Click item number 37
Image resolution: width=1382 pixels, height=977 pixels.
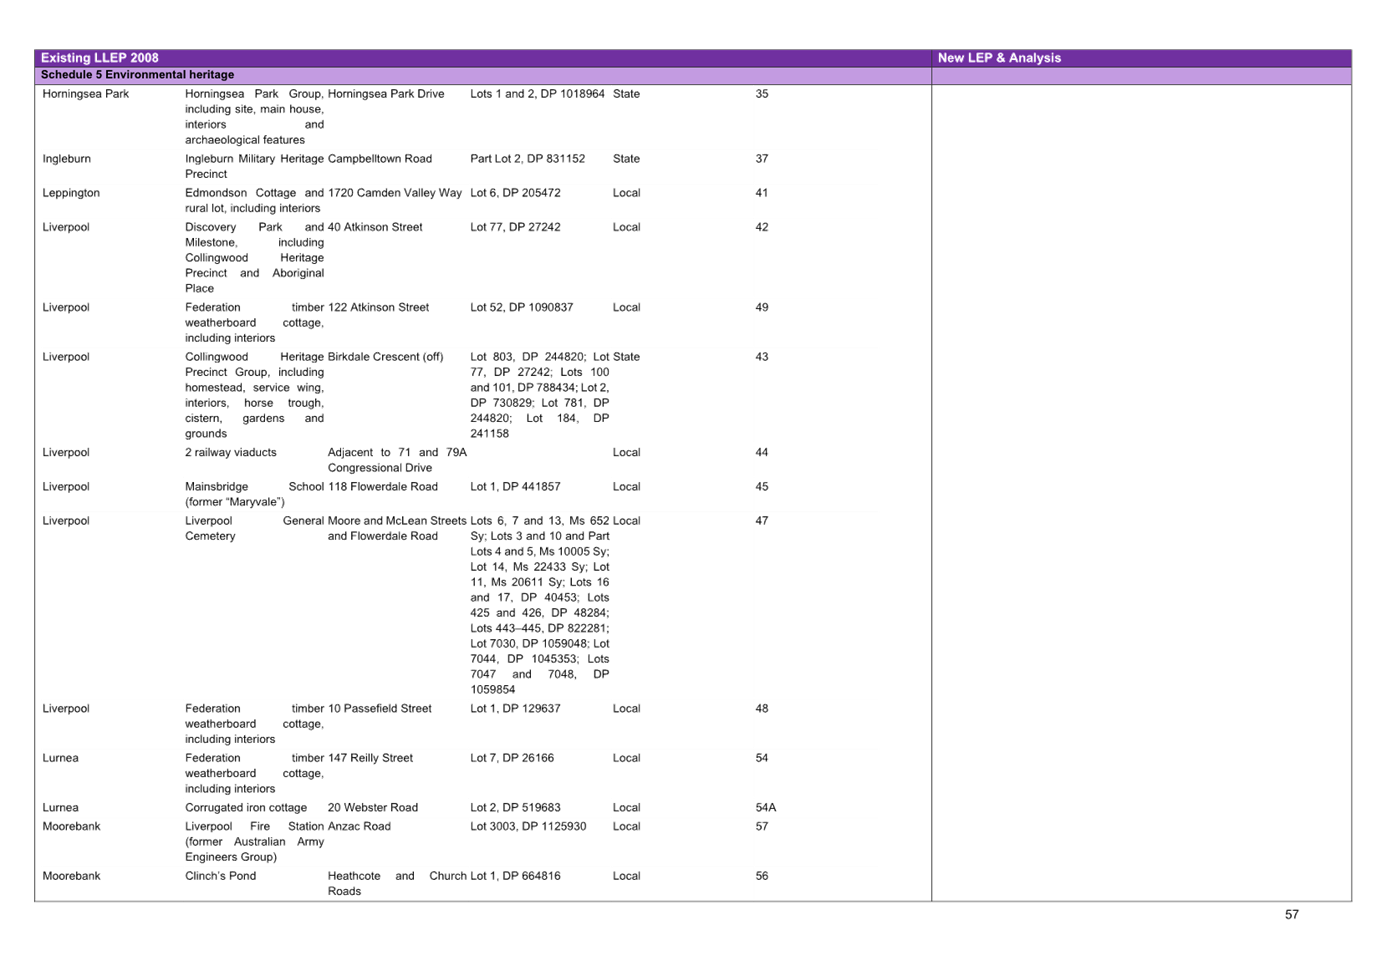(x=762, y=159)
